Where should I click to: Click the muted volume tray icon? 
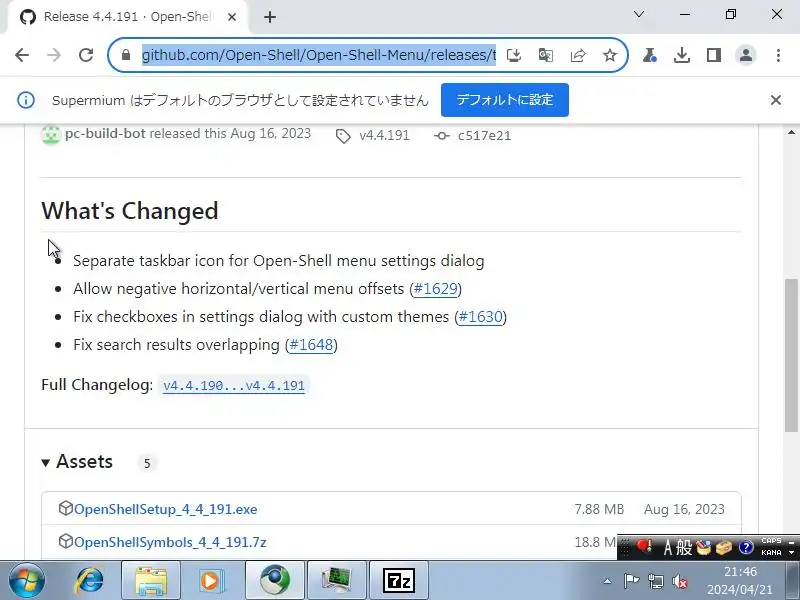[680, 581]
